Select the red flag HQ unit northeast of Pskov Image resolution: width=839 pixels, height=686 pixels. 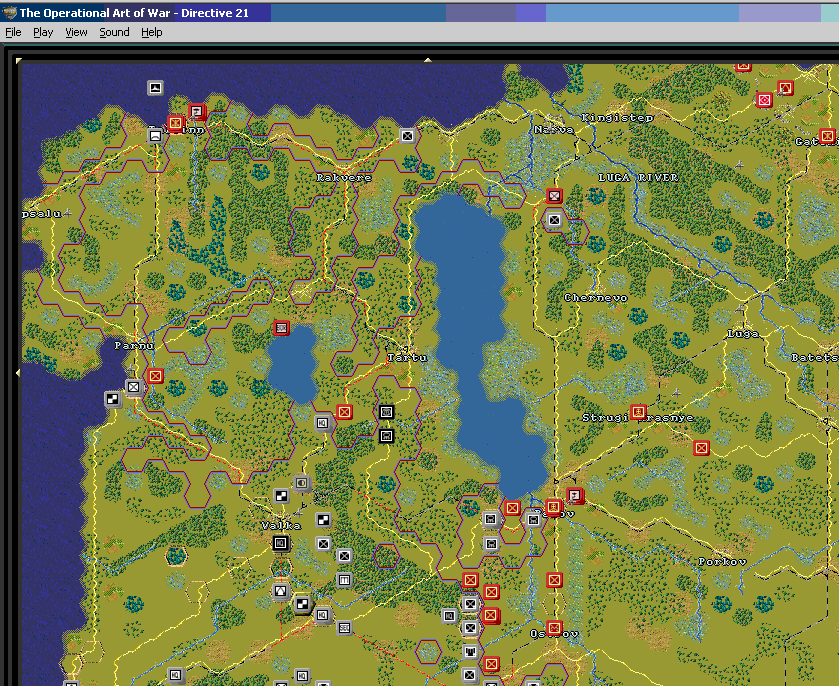(x=575, y=496)
